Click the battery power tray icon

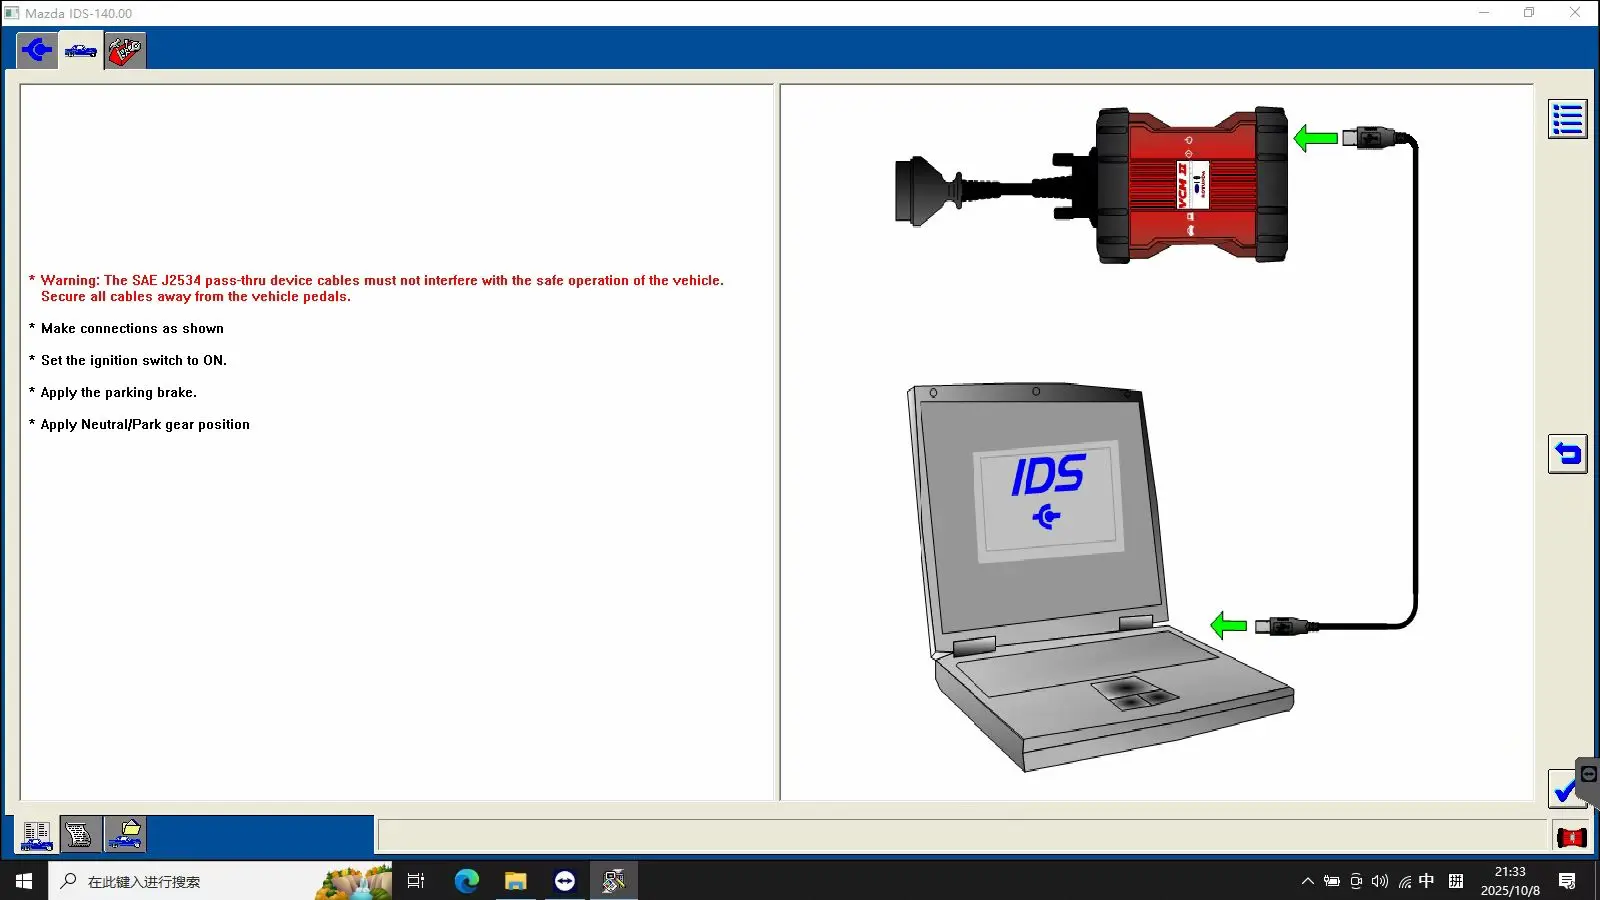pyautogui.click(x=1332, y=881)
